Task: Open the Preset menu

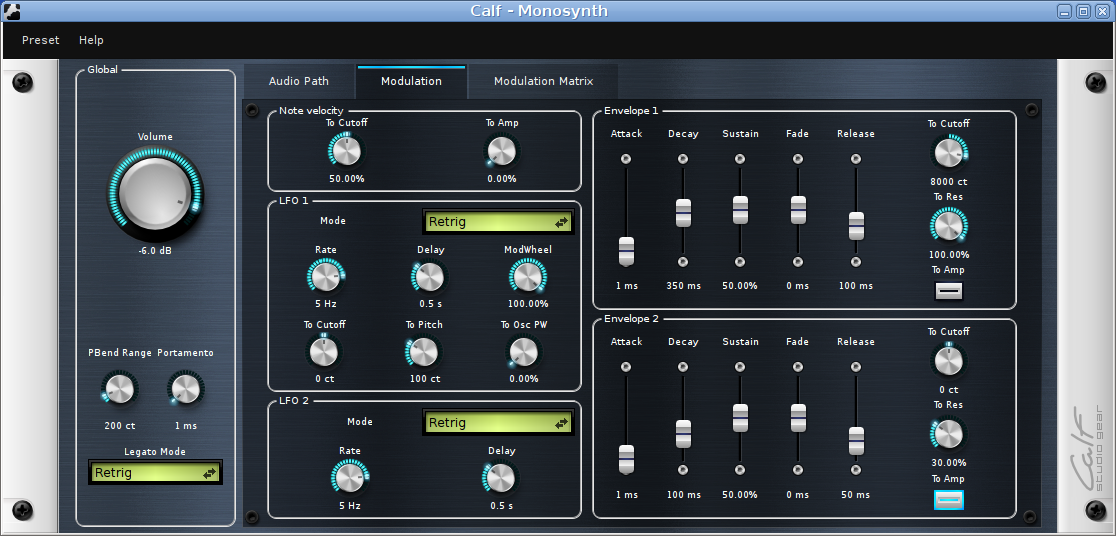Action: click(41, 40)
